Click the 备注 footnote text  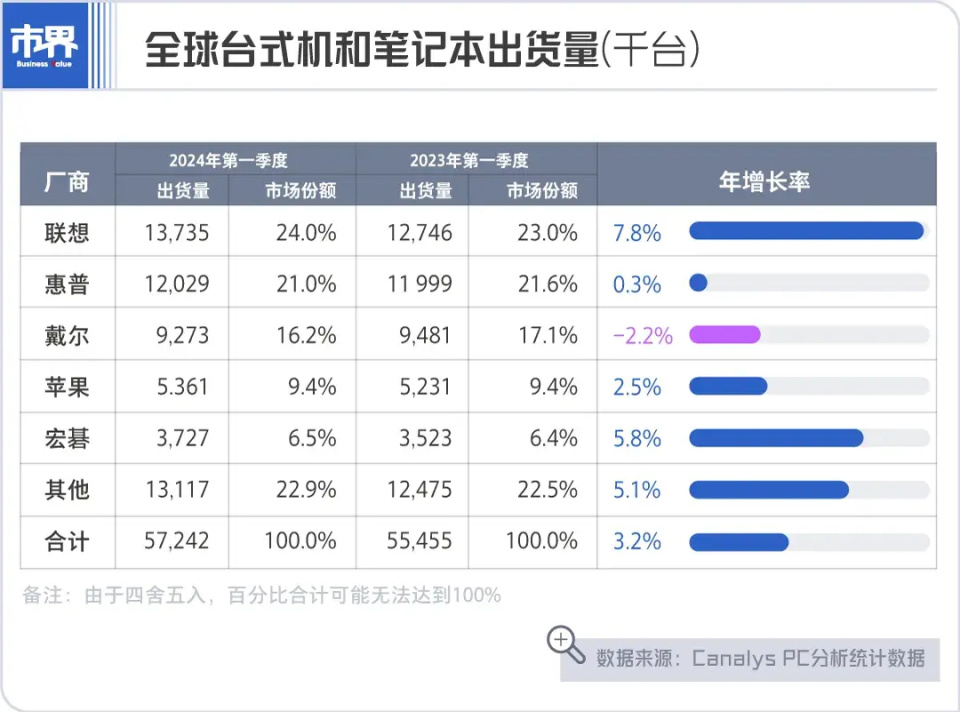coord(261,595)
